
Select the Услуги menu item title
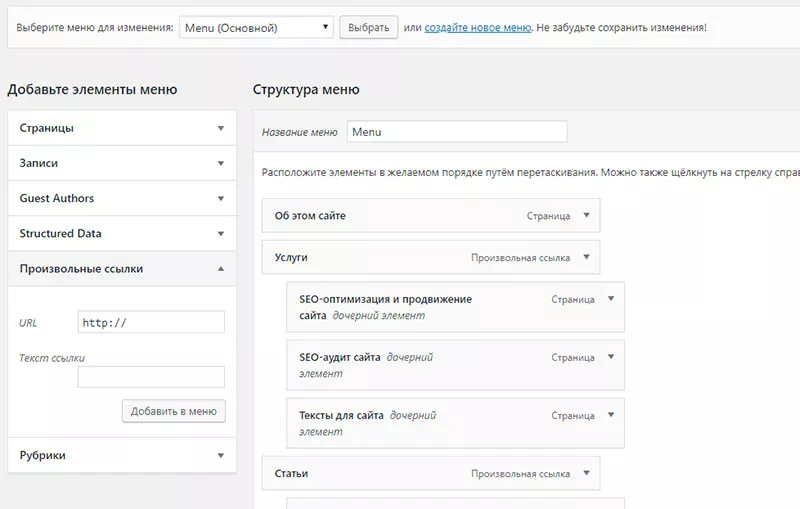pos(291,258)
